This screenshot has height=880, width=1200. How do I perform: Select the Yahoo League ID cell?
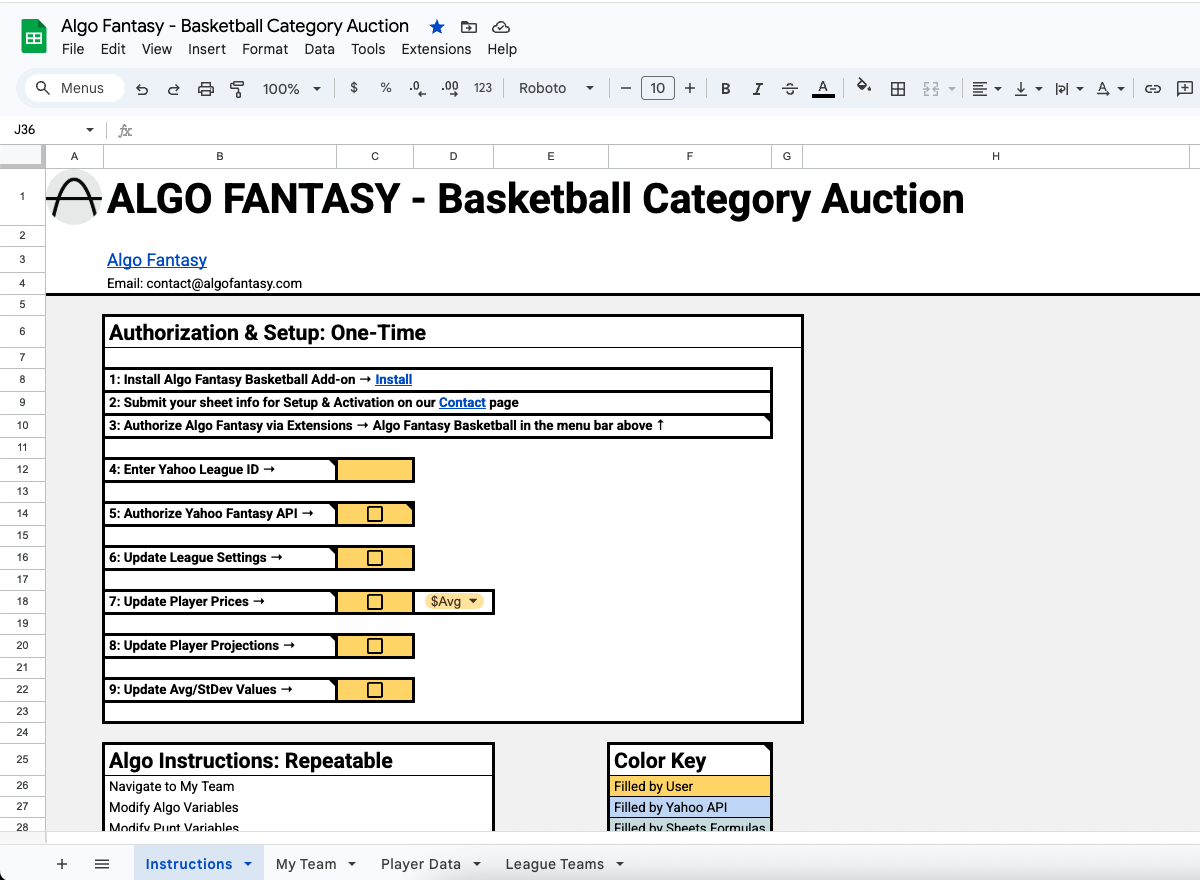click(375, 470)
